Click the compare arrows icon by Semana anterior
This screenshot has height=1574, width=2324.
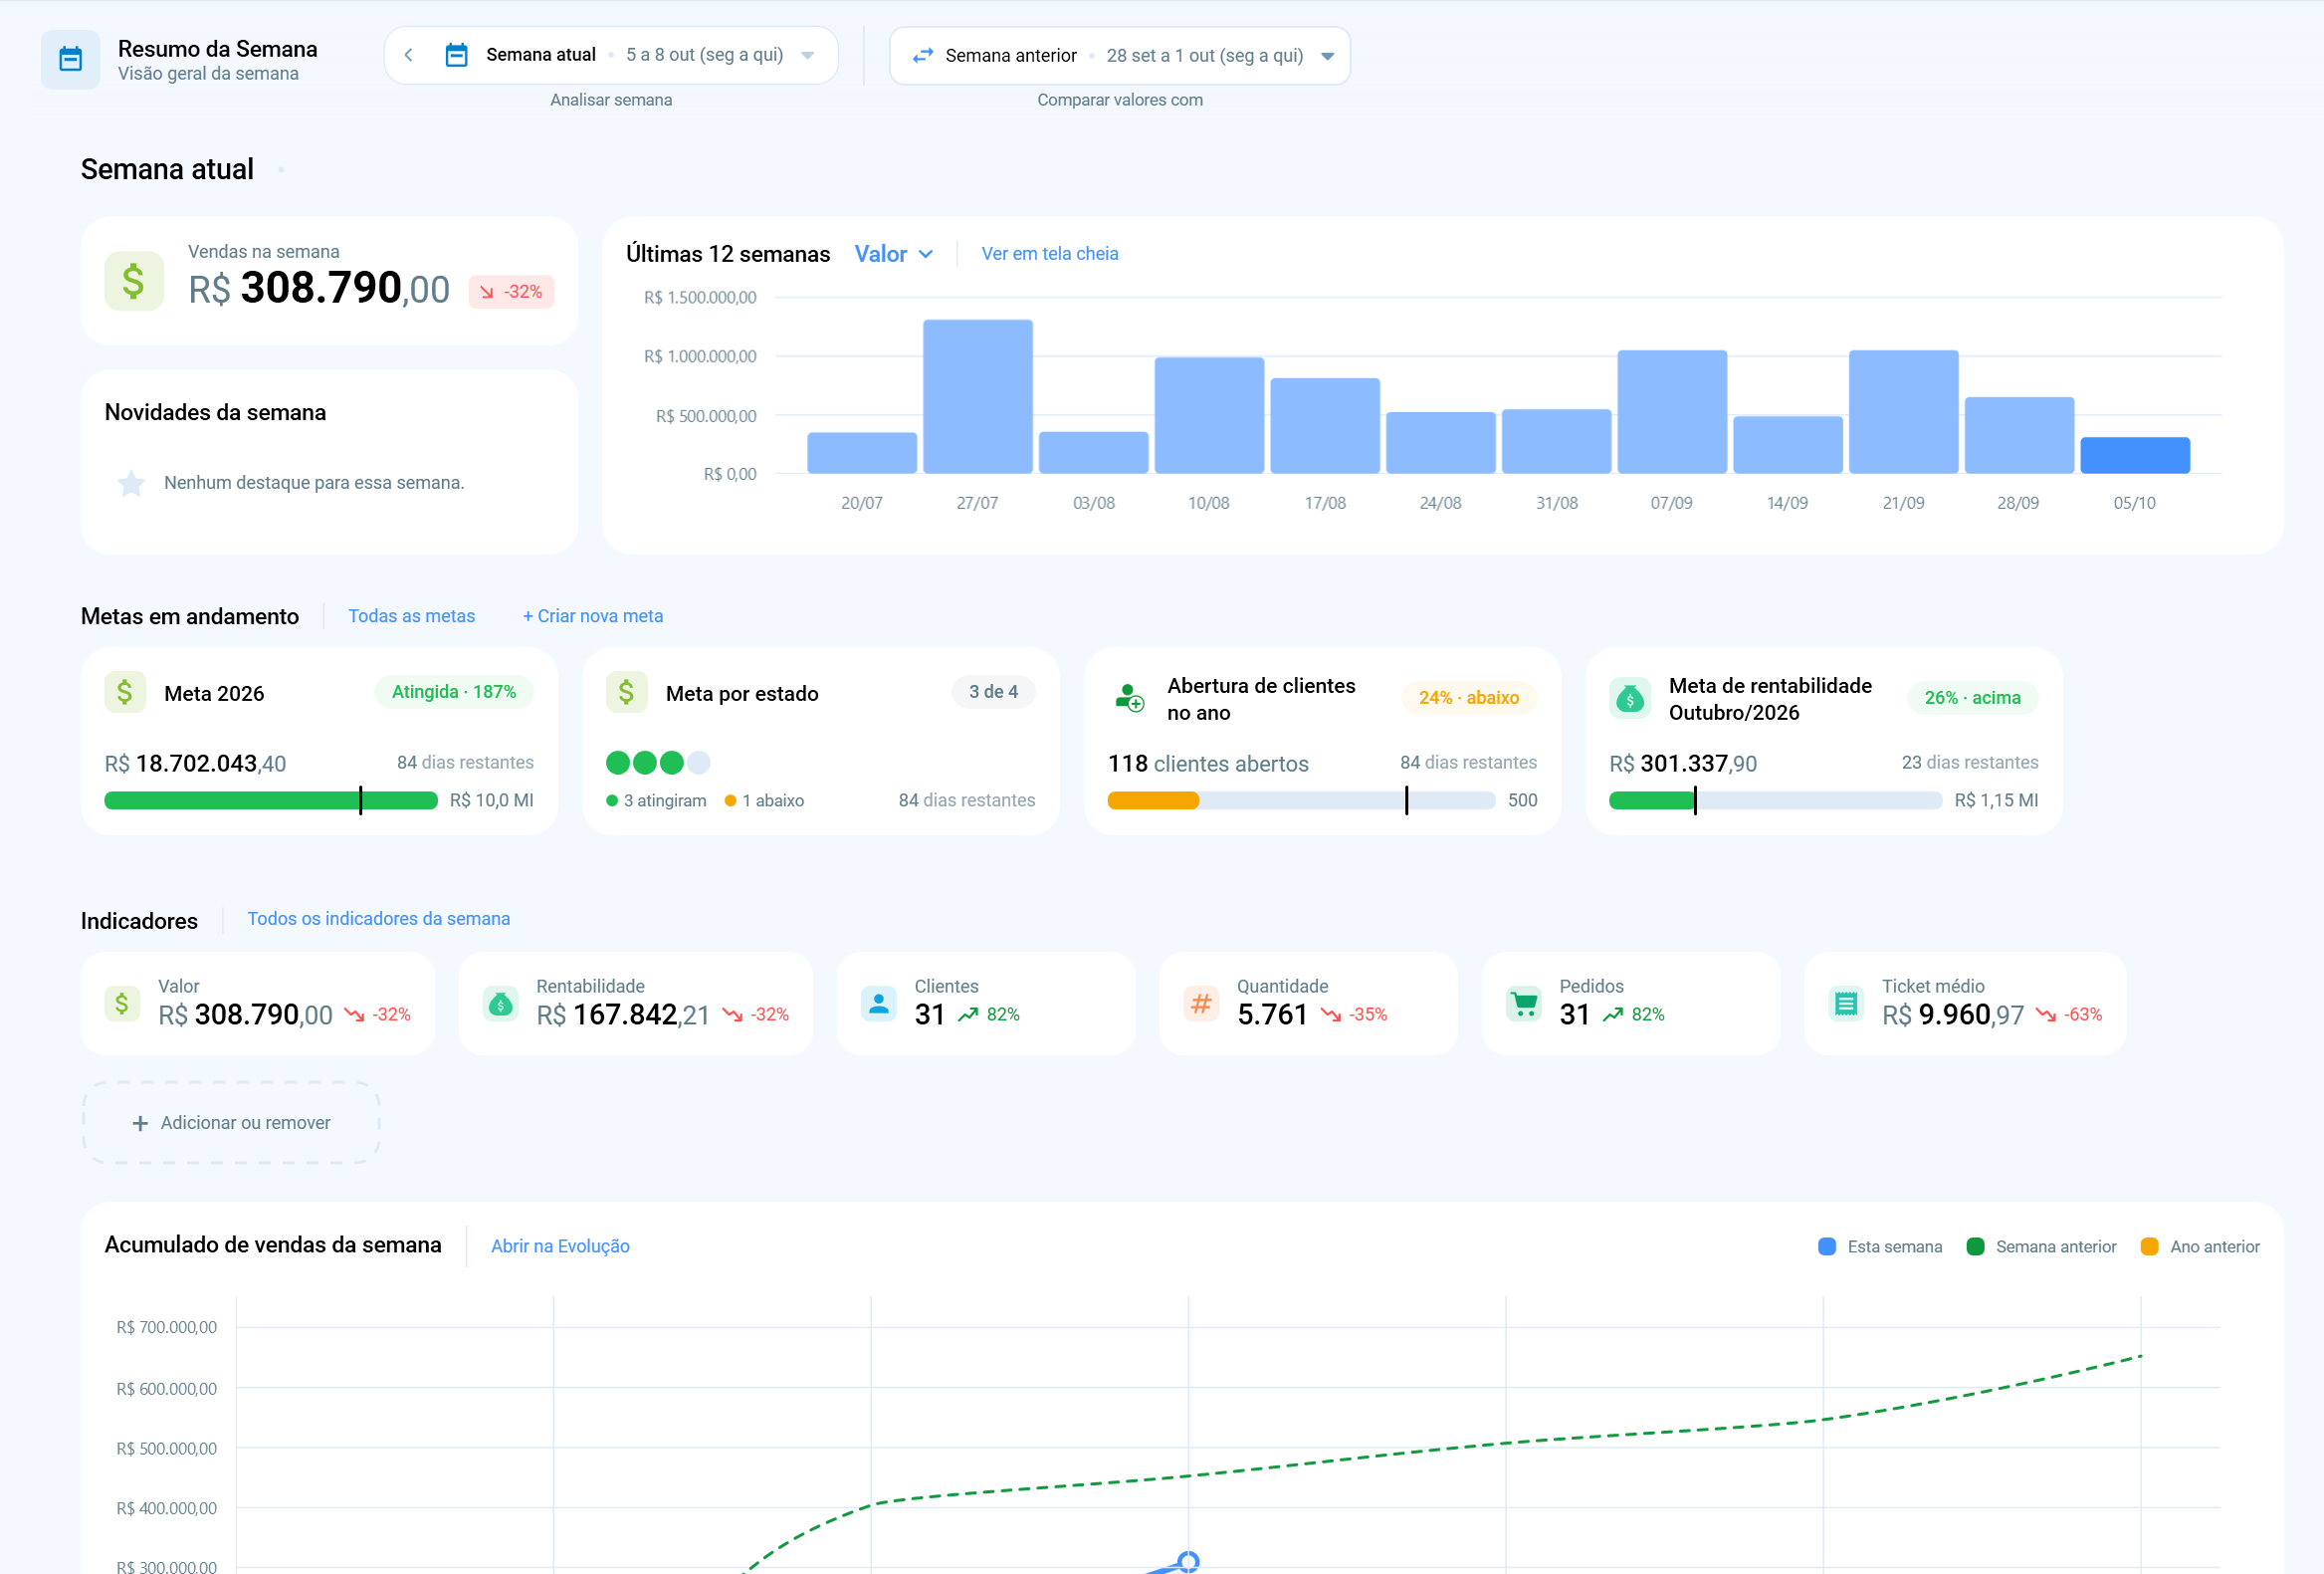pos(922,55)
